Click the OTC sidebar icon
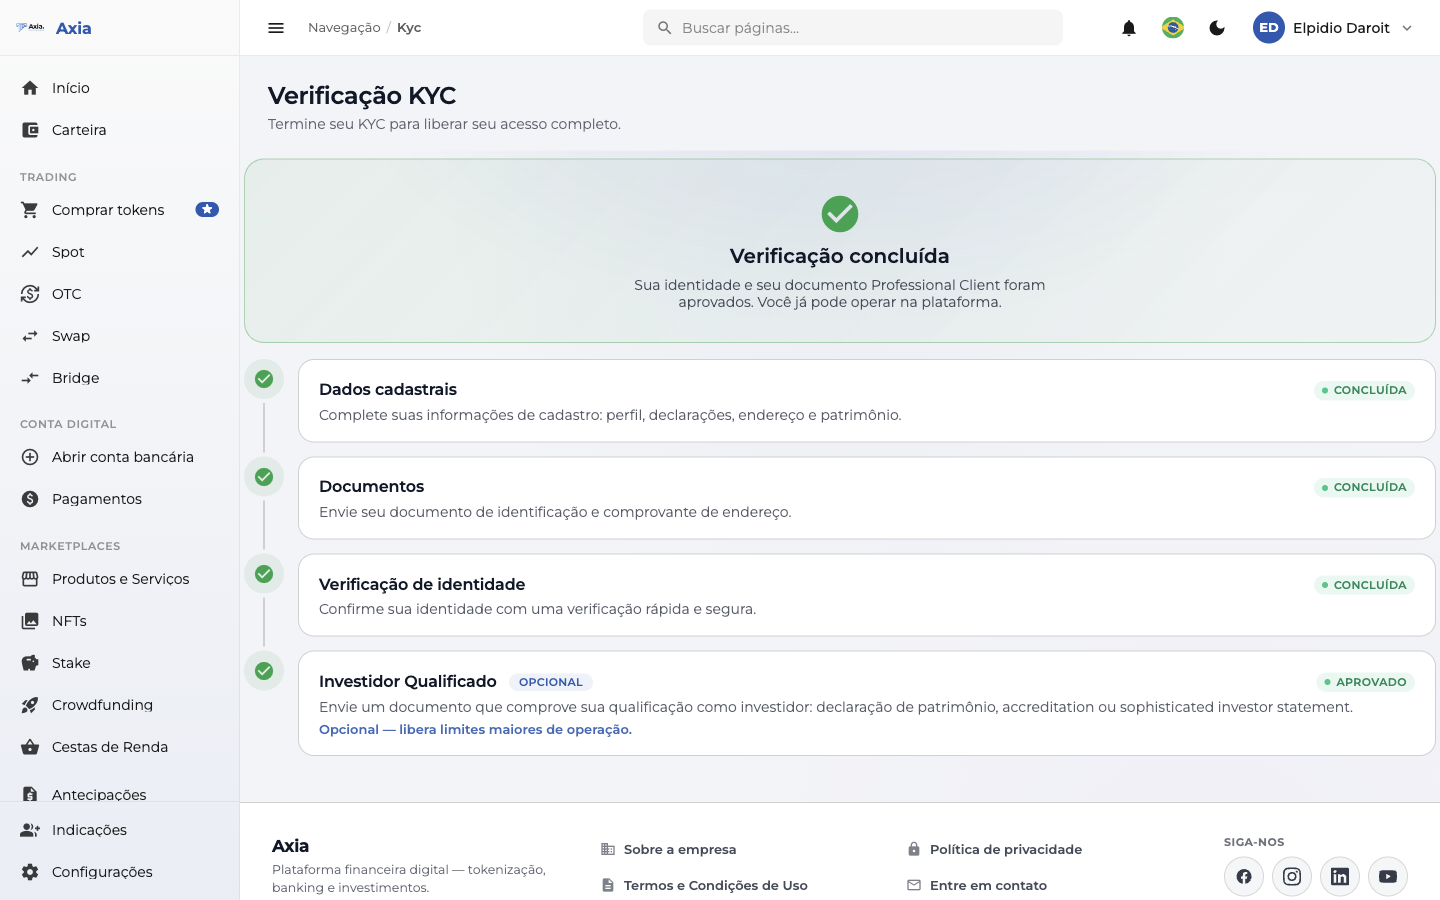This screenshot has width=1440, height=900. [30, 294]
